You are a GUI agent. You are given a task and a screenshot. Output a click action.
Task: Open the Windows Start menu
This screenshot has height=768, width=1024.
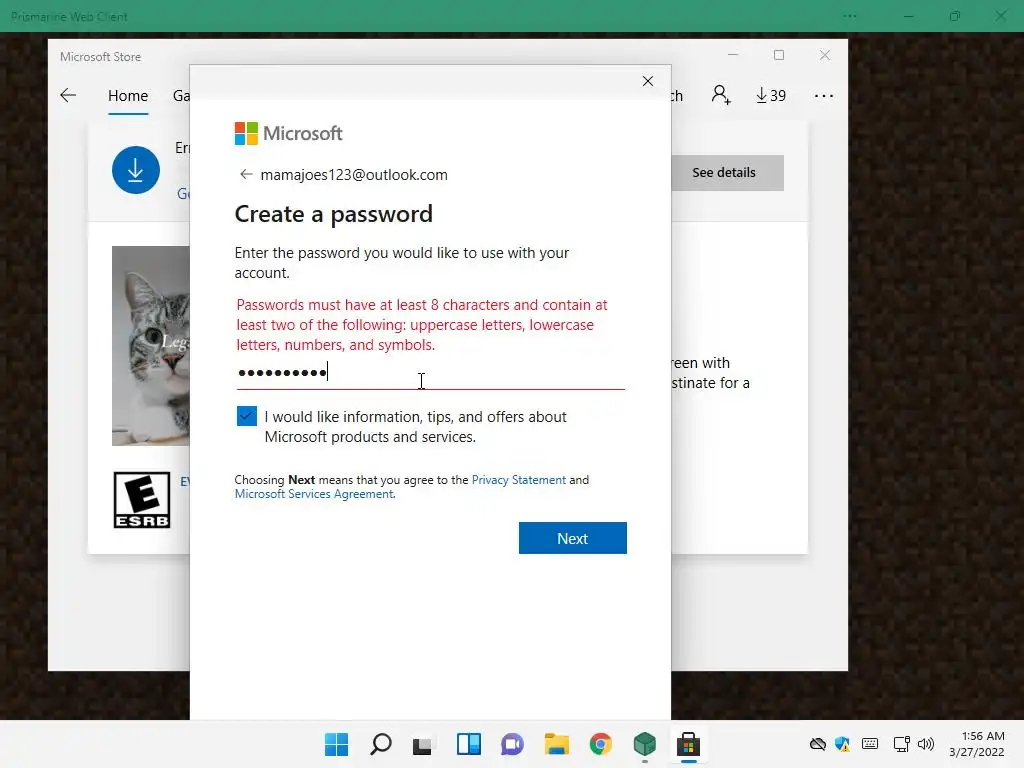coord(336,744)
